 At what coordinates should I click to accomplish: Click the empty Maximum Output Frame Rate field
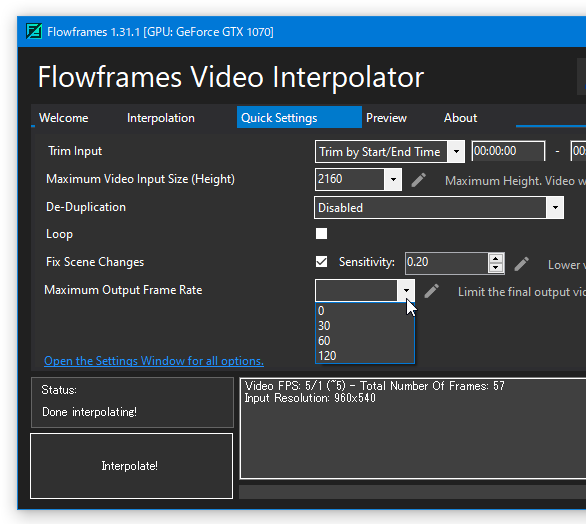[x=356, y=290]
